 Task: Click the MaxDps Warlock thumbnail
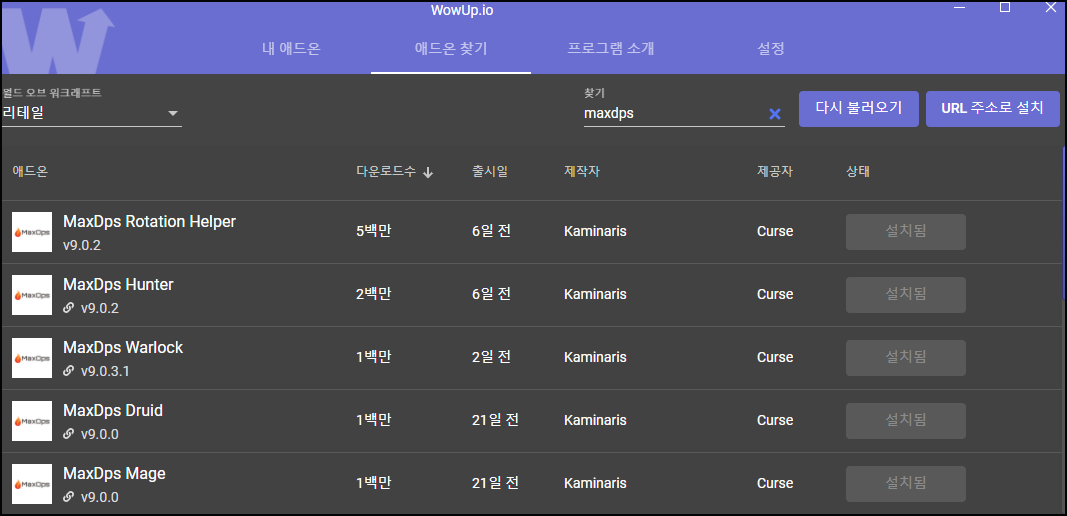coord(32,358)
